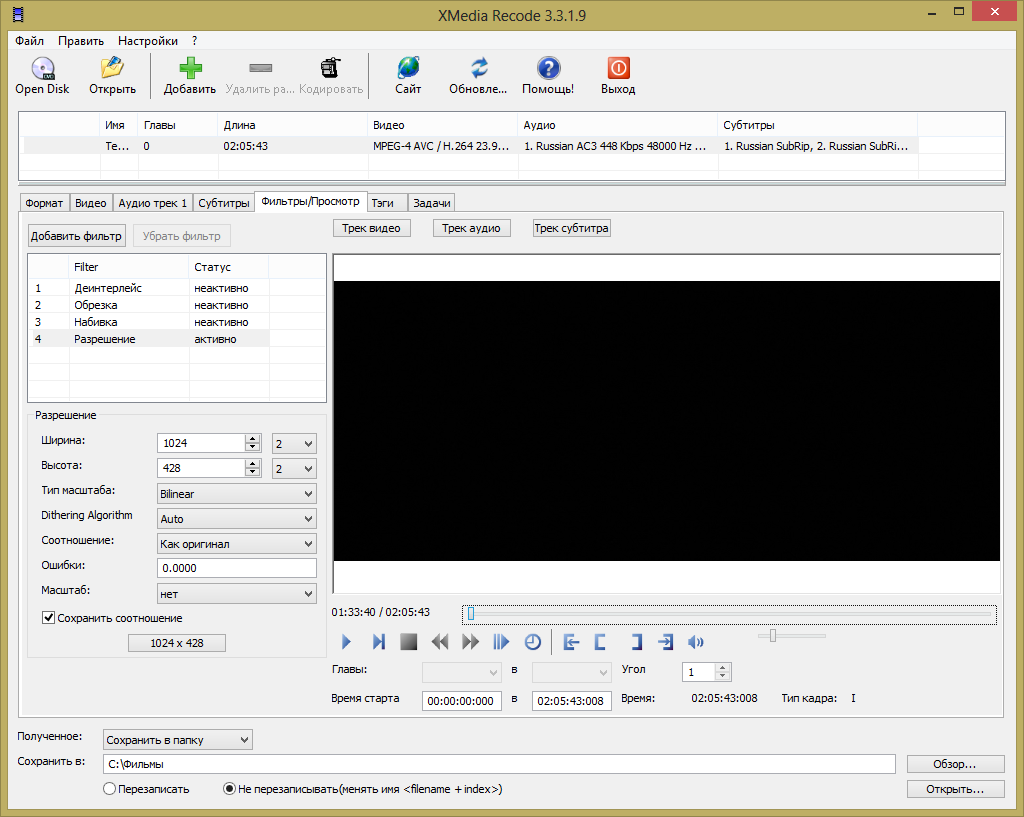Open the Тип масштаба Bilinear dropdown
This screenshot has height=817, width=1024.
tap(236, 494)
